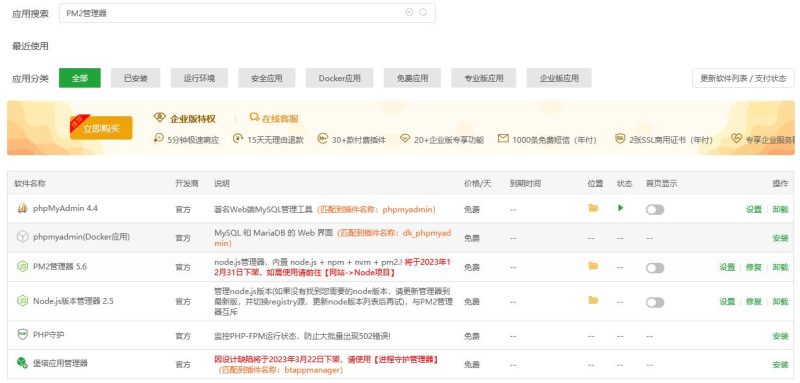This screenshot has width=800, height=383.
Task: Click the 到期时间 column header
Action: point(525,184)
